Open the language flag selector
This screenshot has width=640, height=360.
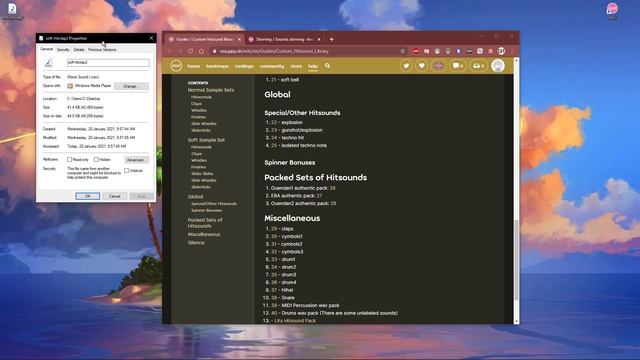[438, 66]
